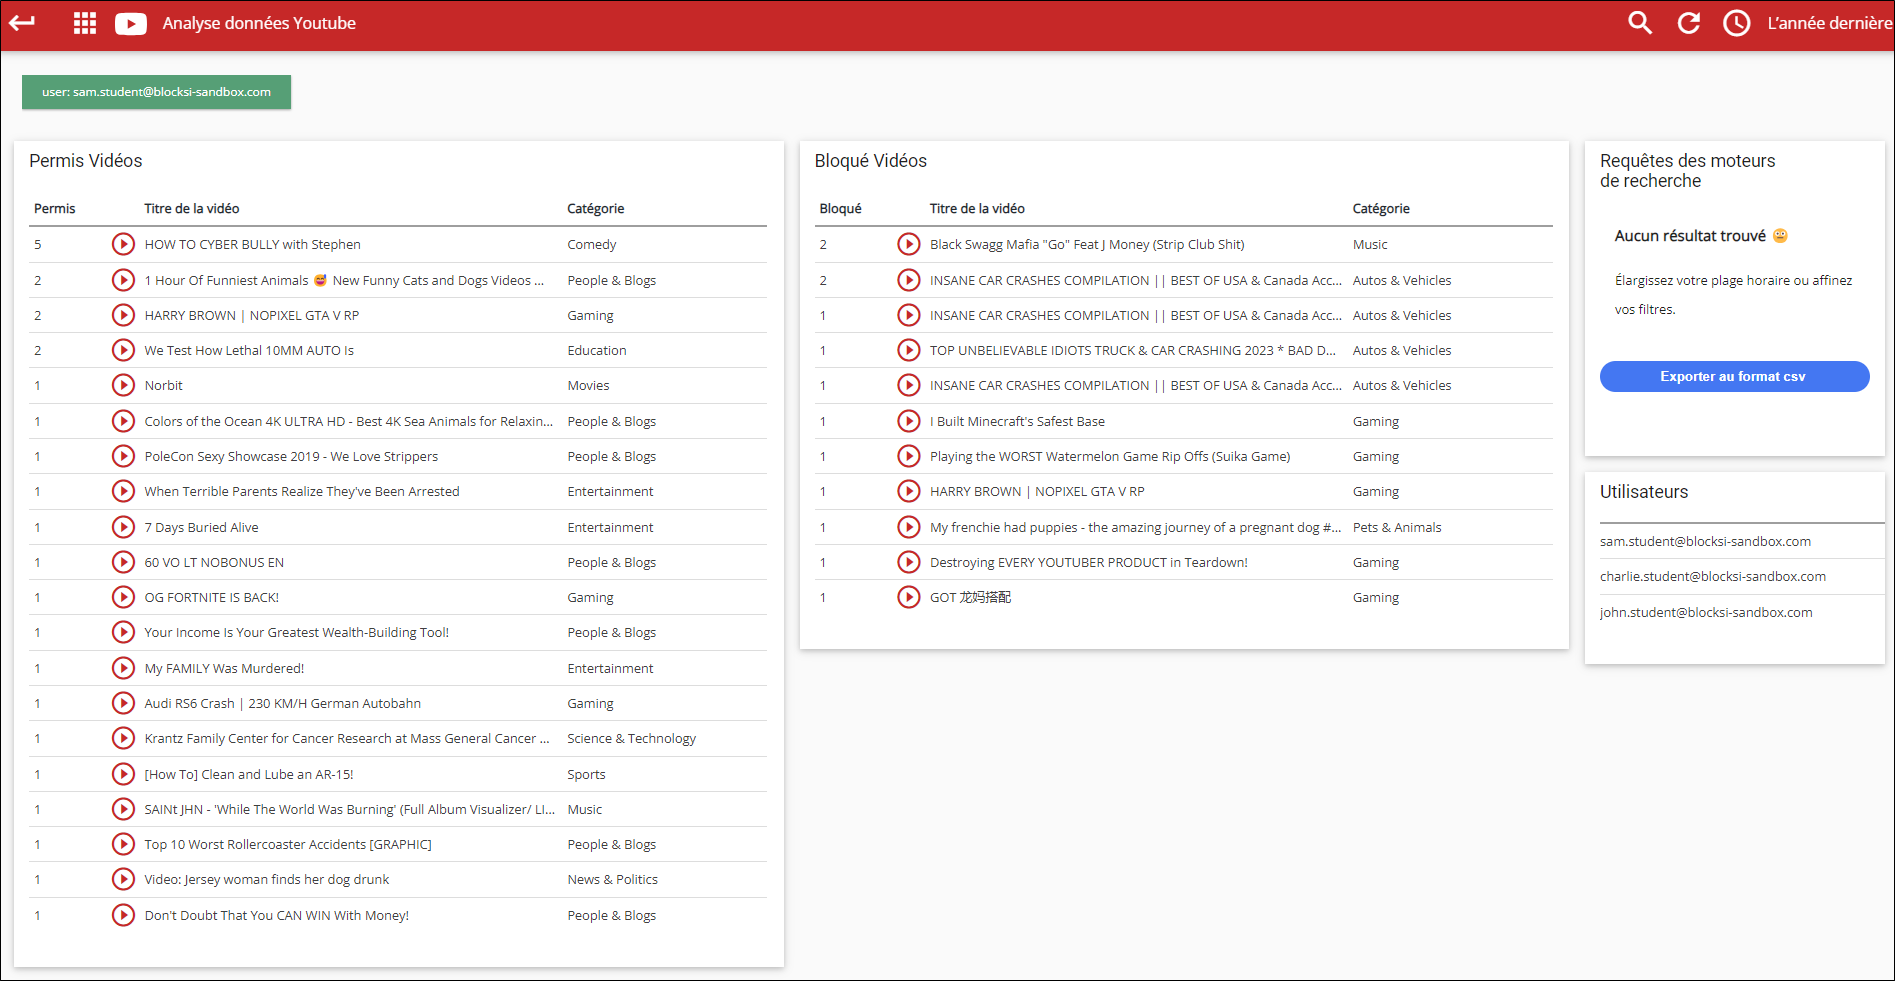Open the apps grid menu icon

(x=85, y=23)
